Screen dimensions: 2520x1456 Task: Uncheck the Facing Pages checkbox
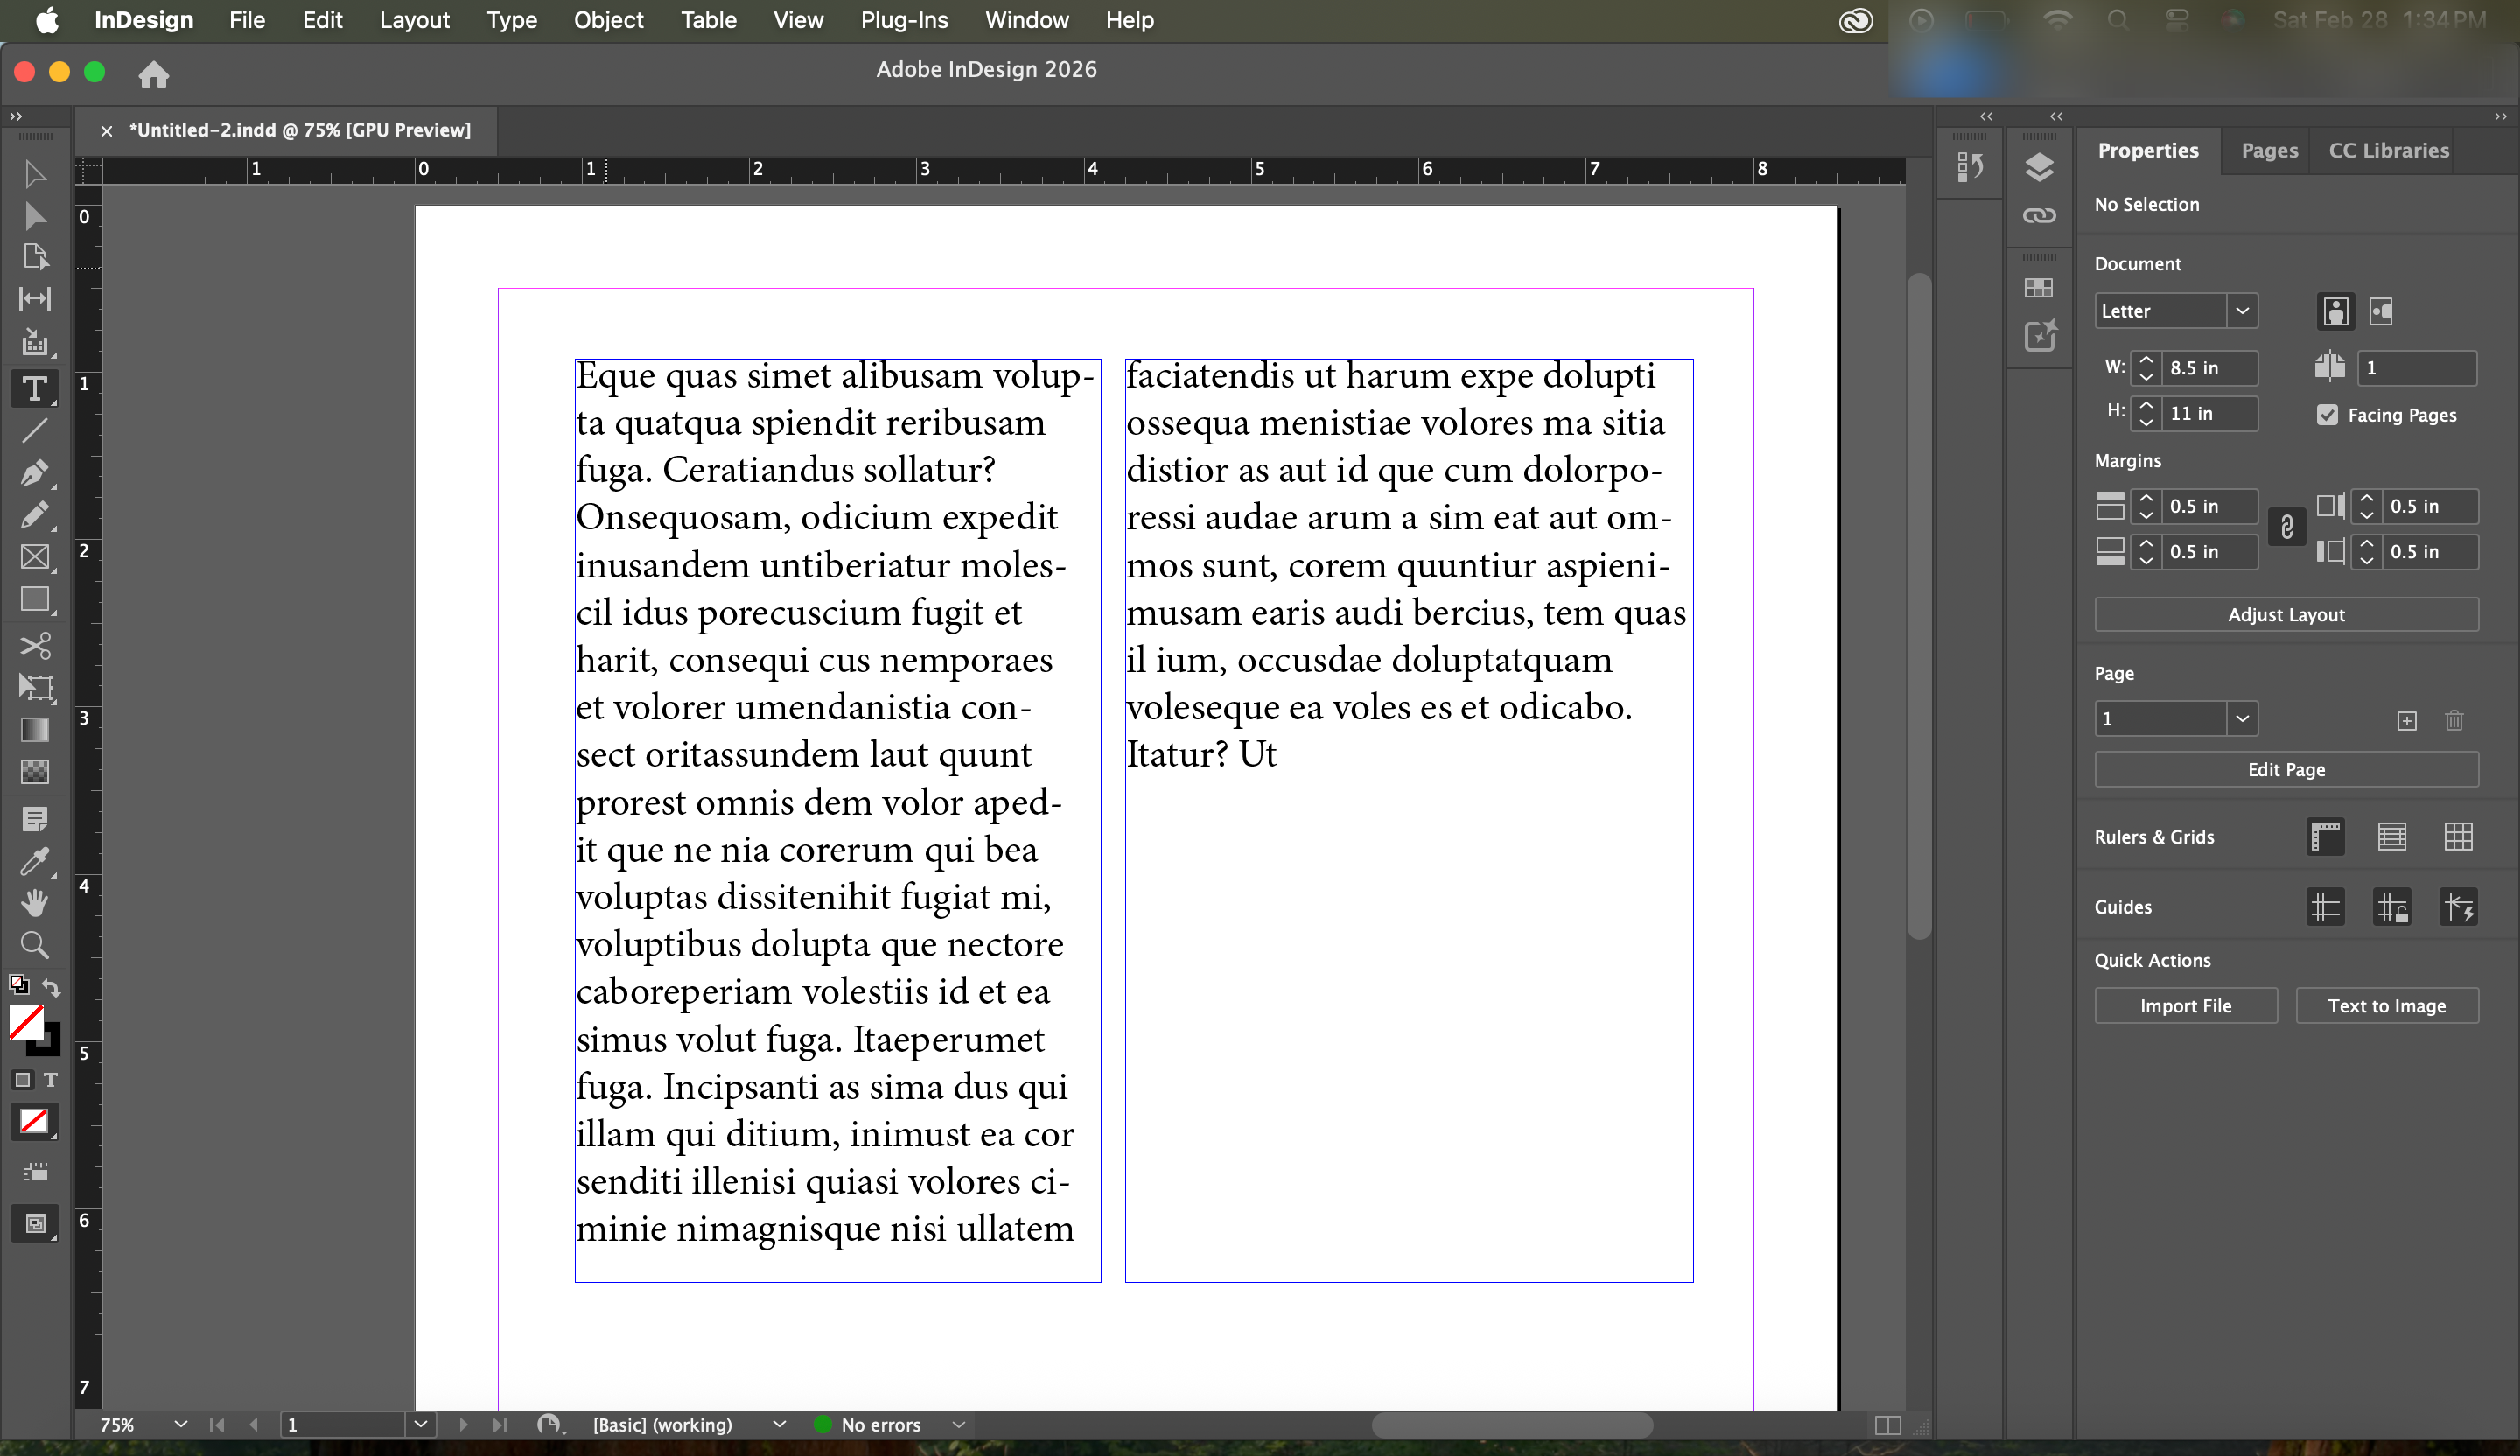(2327, 415)
